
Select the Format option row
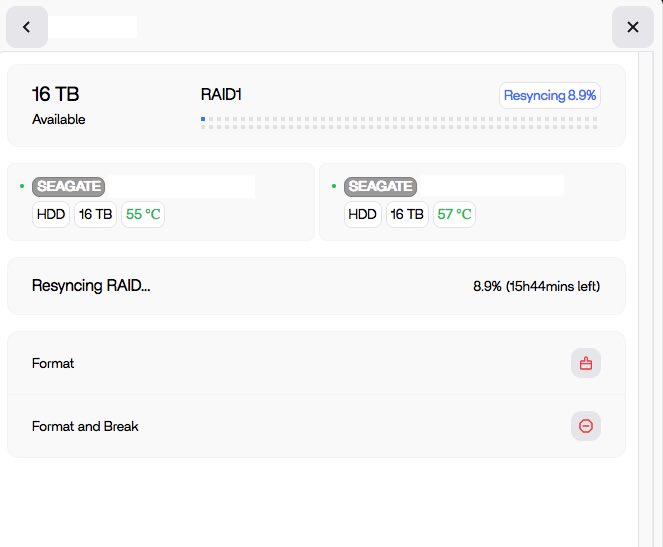click(300, 363)
